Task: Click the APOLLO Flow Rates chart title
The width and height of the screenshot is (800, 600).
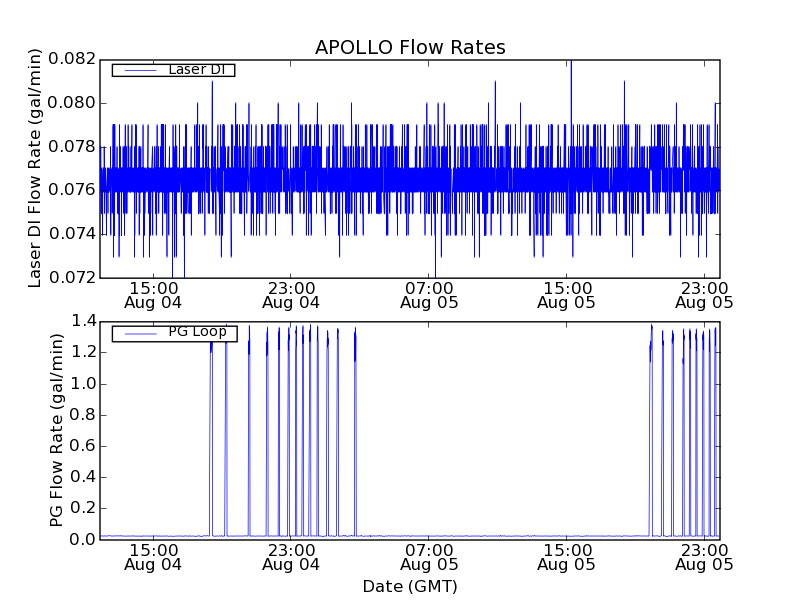Action: click(410, 48)
